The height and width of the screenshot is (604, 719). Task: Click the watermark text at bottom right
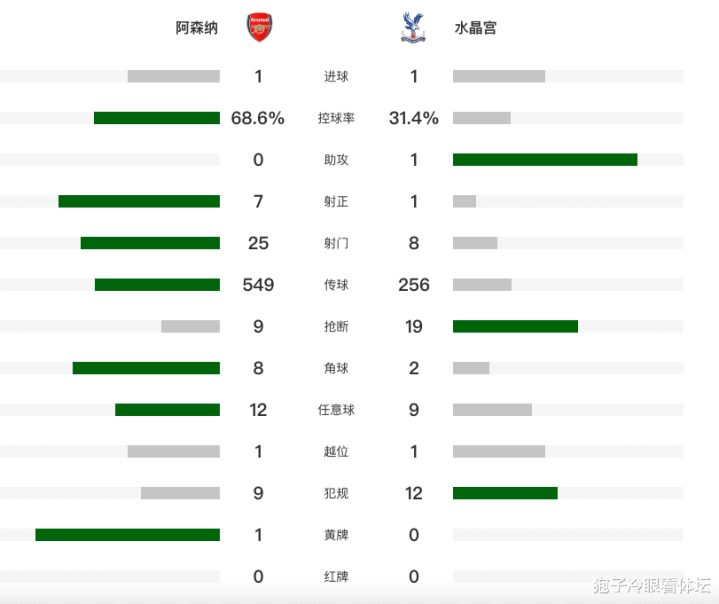point(650,585)
